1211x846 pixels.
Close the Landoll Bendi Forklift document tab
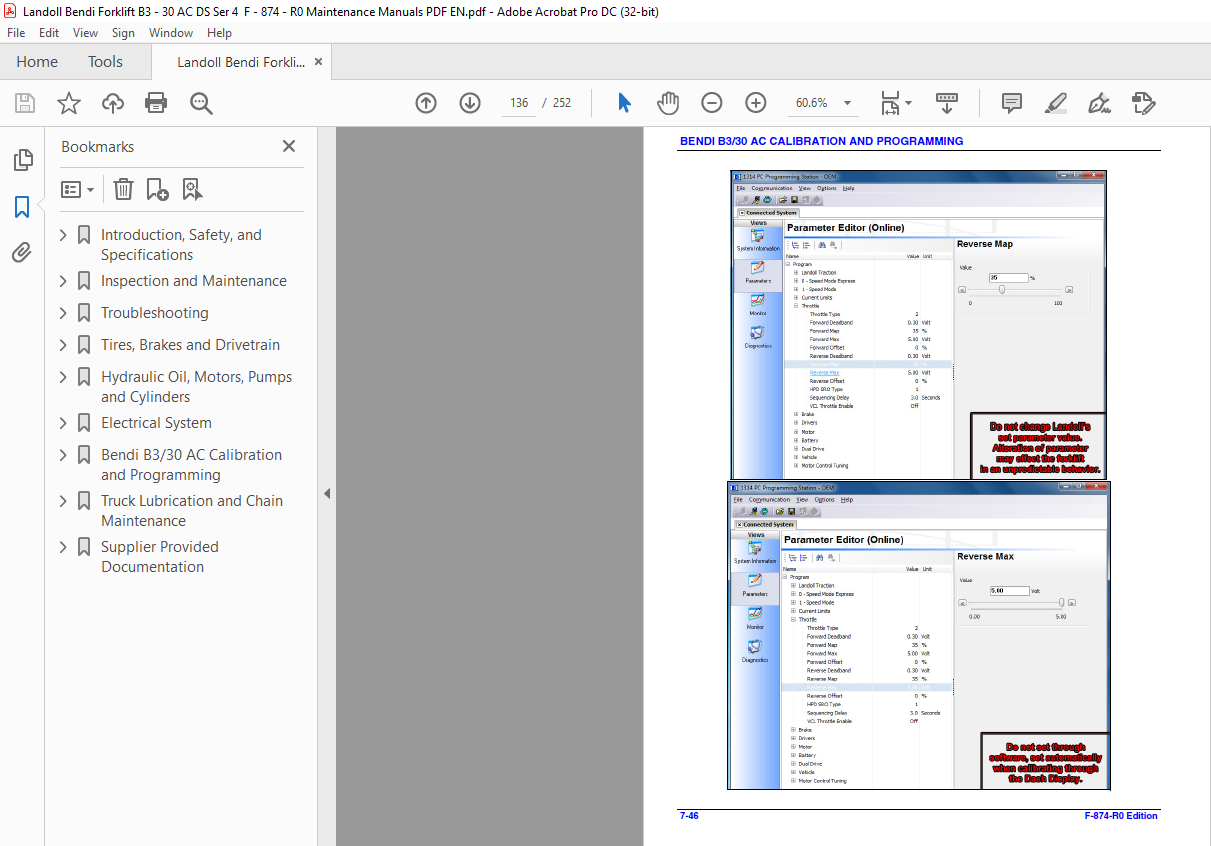point(319,61)
